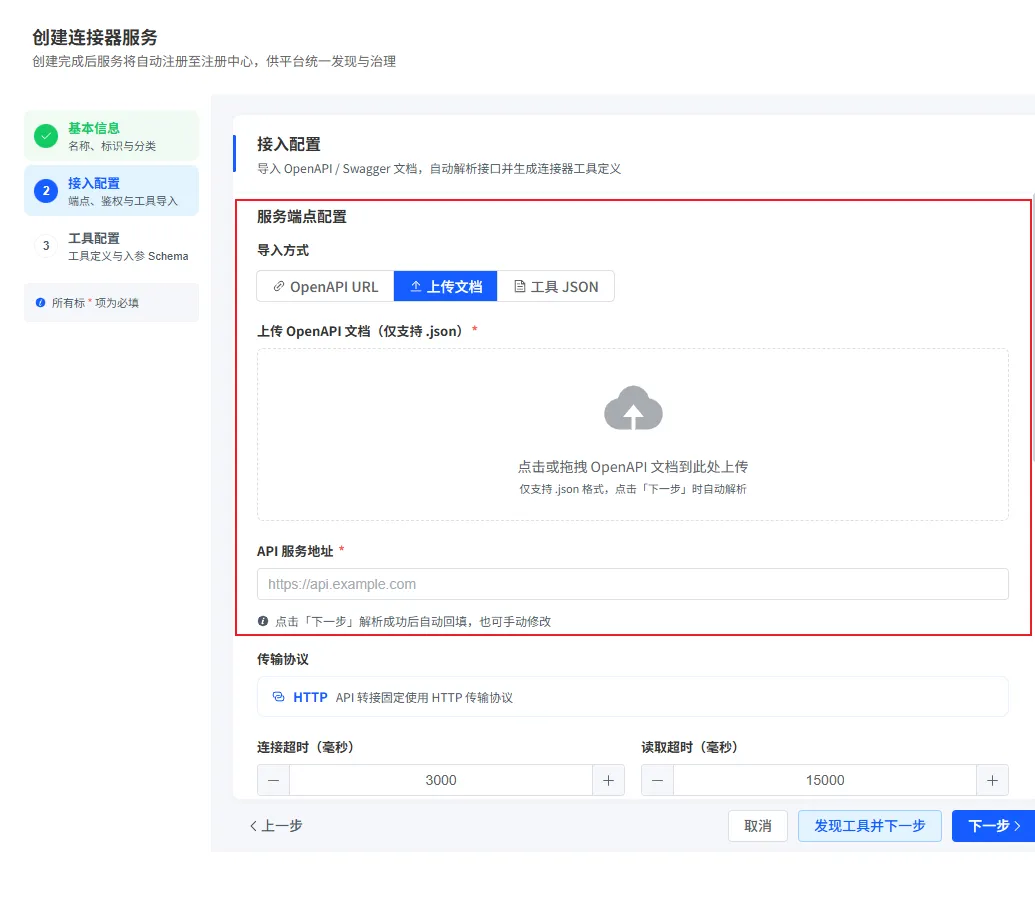
Task: Click the OpenAPI document upload drop area
Action: click(633, 434)
